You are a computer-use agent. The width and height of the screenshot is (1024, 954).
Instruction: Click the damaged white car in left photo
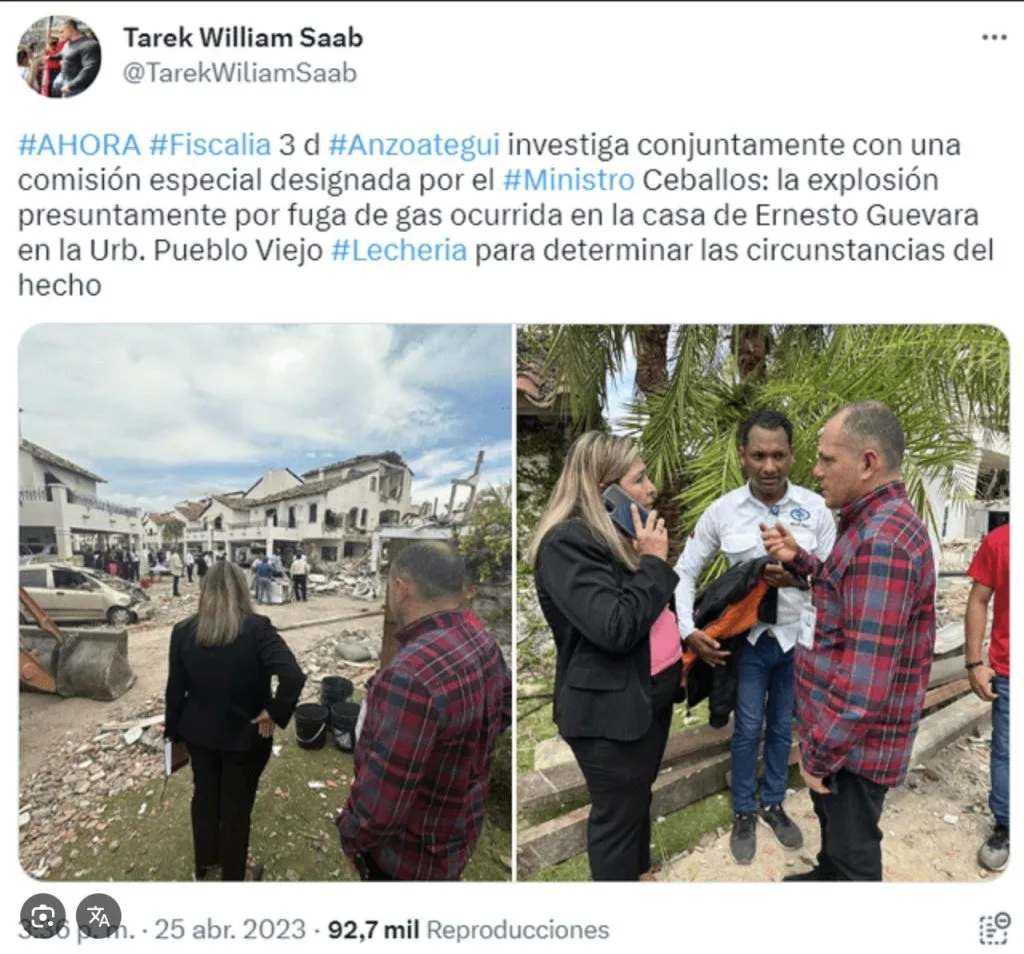(x=83, y=592)
